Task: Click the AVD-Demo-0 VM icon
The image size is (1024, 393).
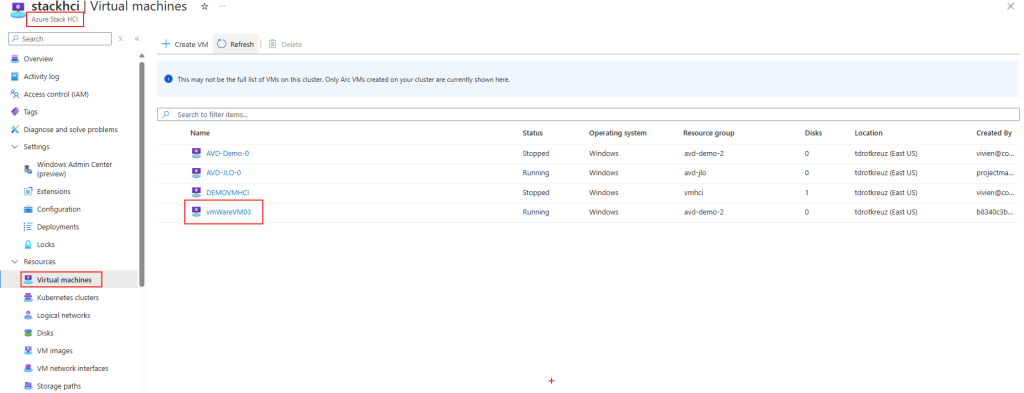Action: coord(196,153)
